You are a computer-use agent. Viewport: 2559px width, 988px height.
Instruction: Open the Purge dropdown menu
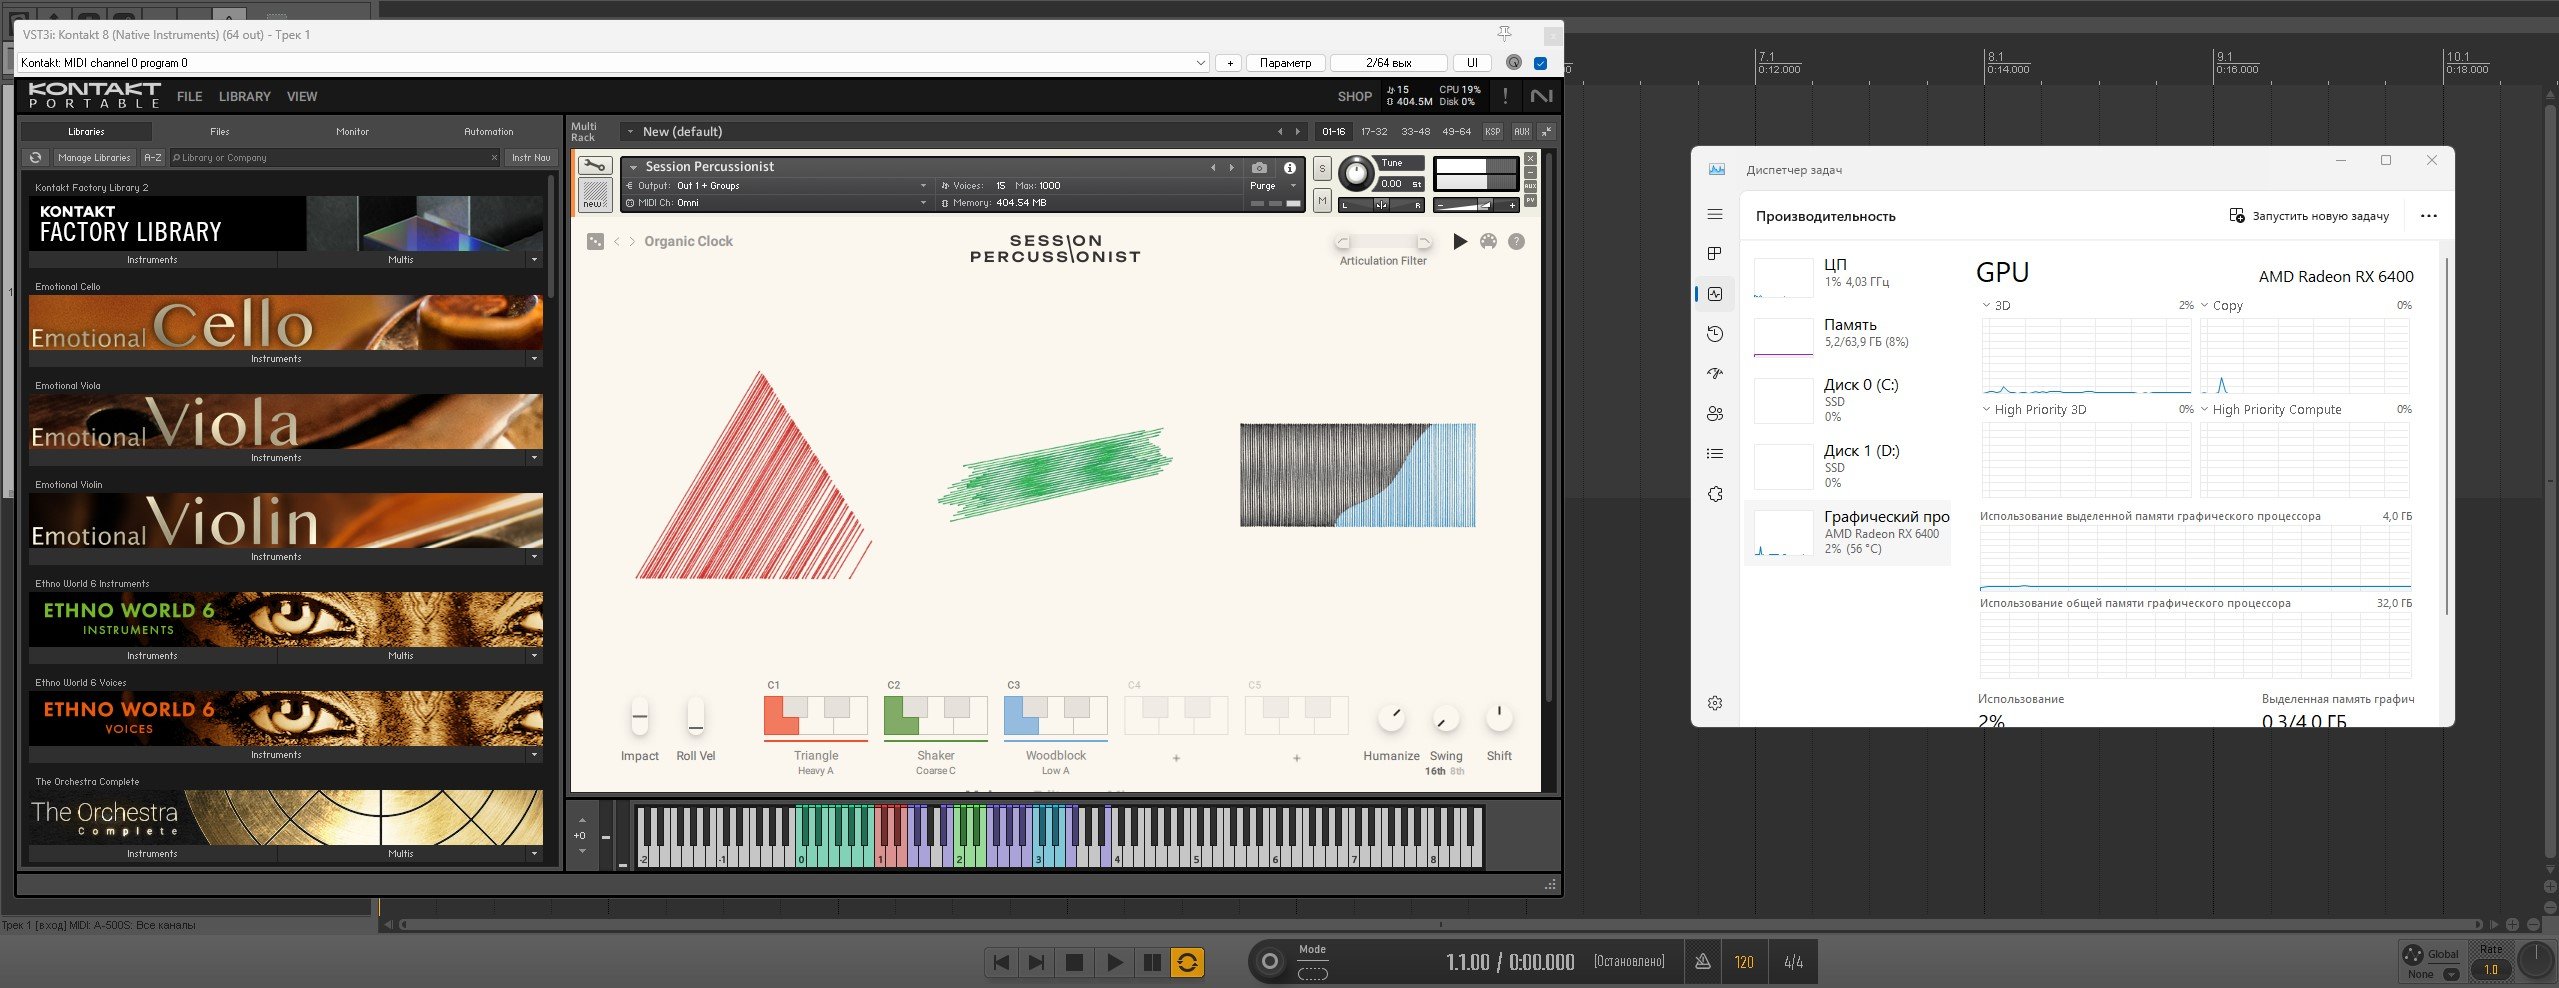(x=1273, y=186)
